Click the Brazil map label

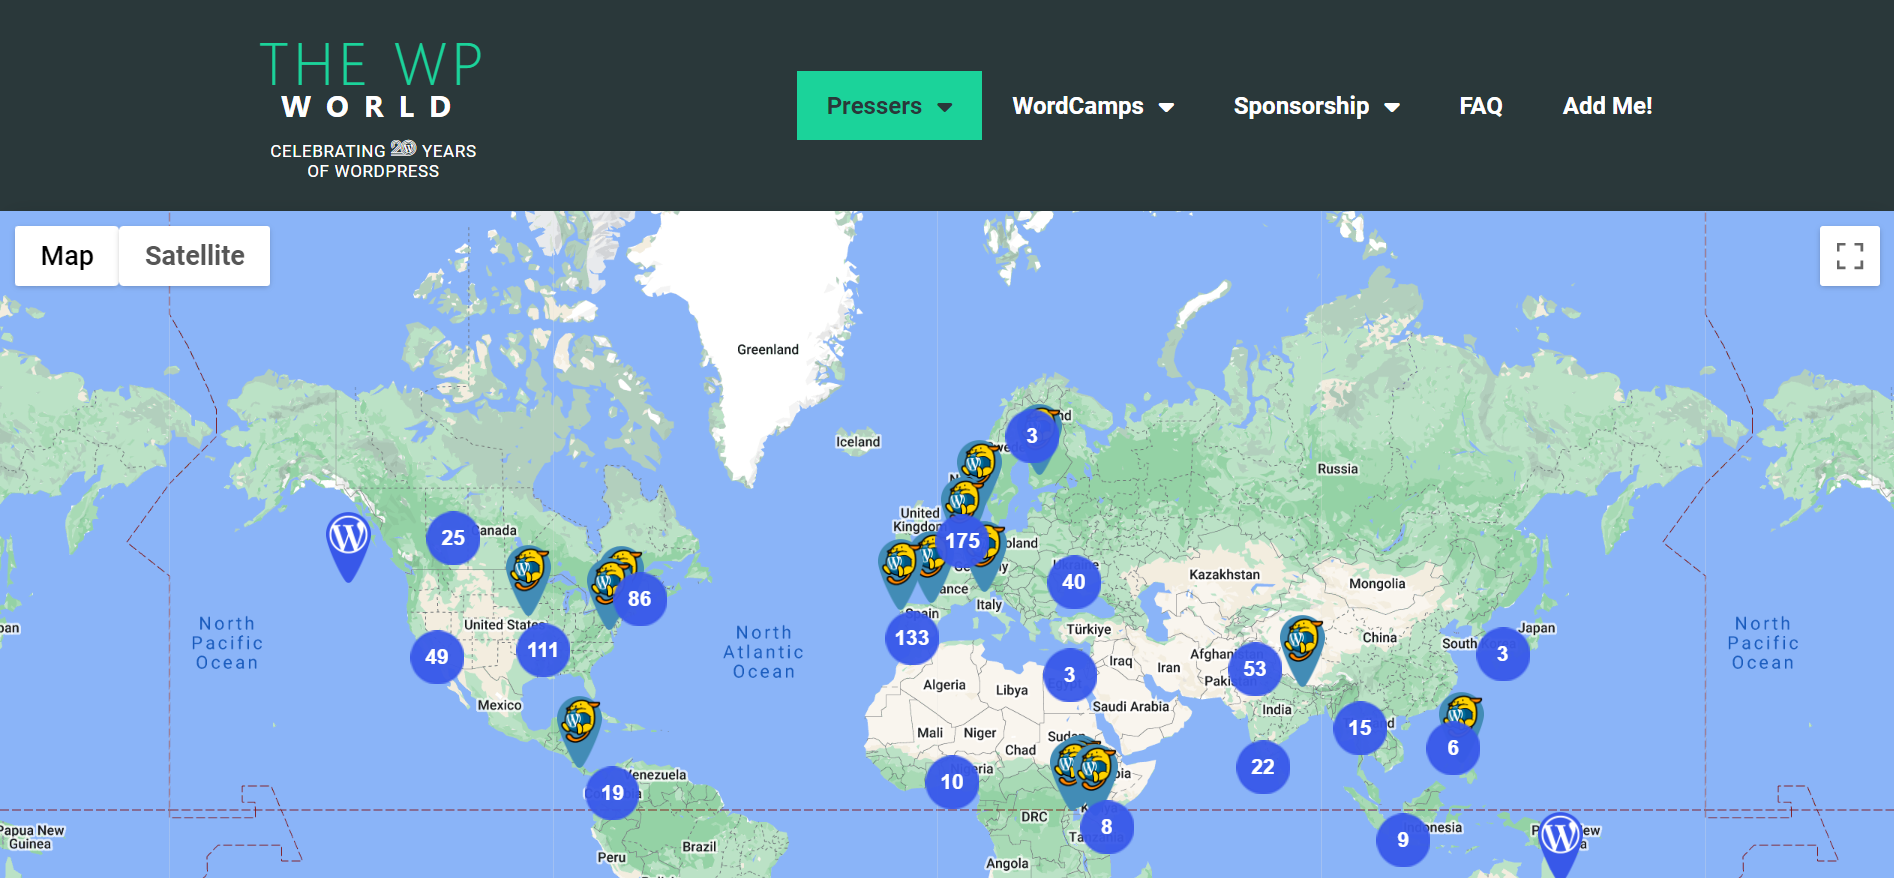(x=699, y=847)
